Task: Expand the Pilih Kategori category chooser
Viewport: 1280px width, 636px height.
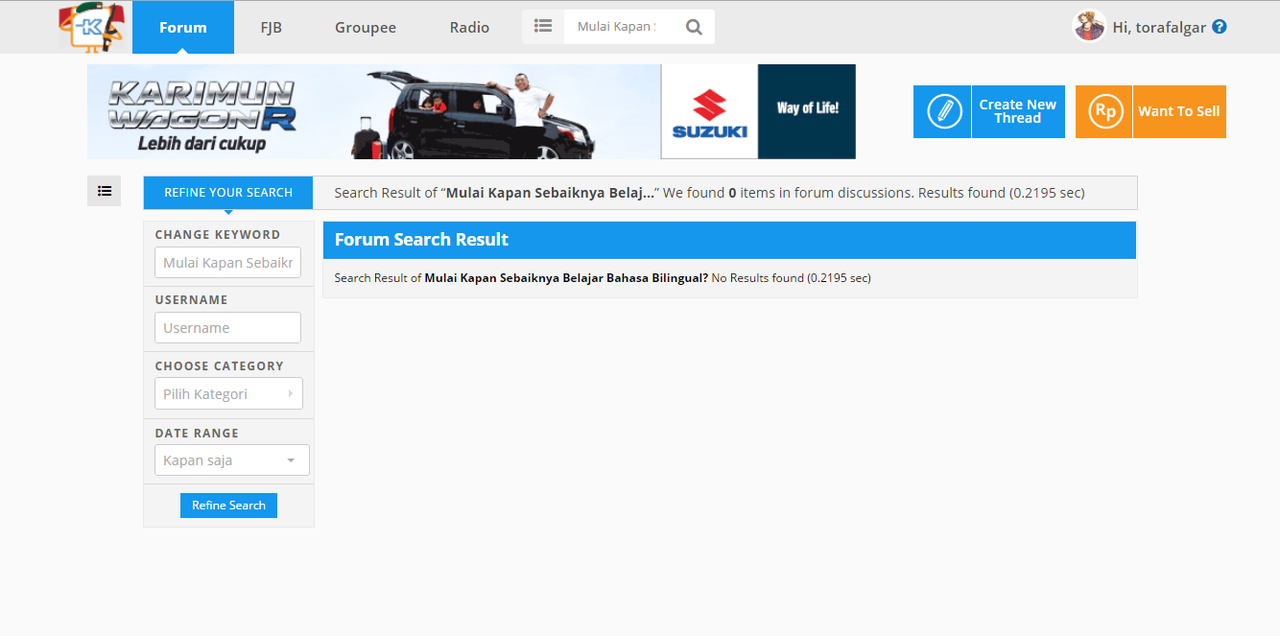Action: [228, 393]
